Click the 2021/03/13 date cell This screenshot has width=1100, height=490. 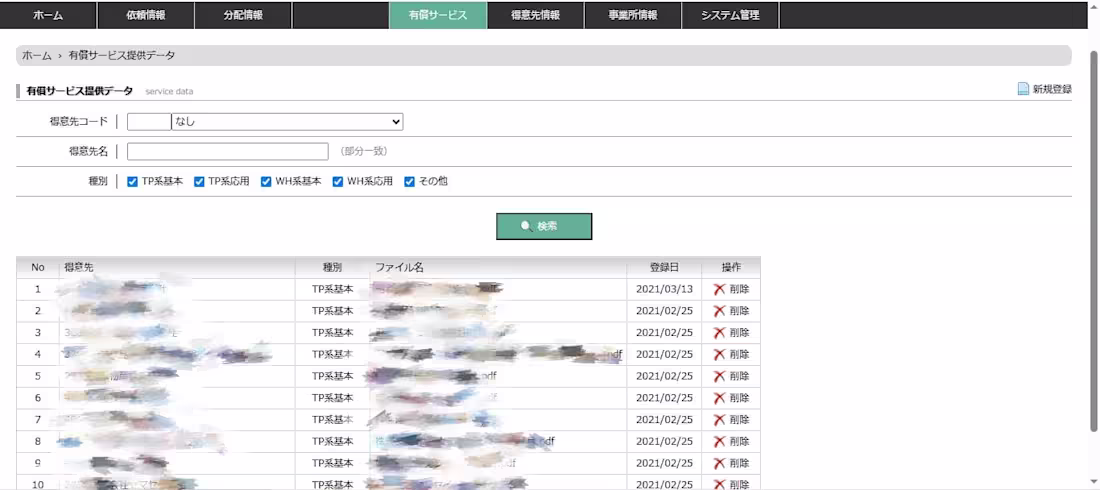click(664, 289)
